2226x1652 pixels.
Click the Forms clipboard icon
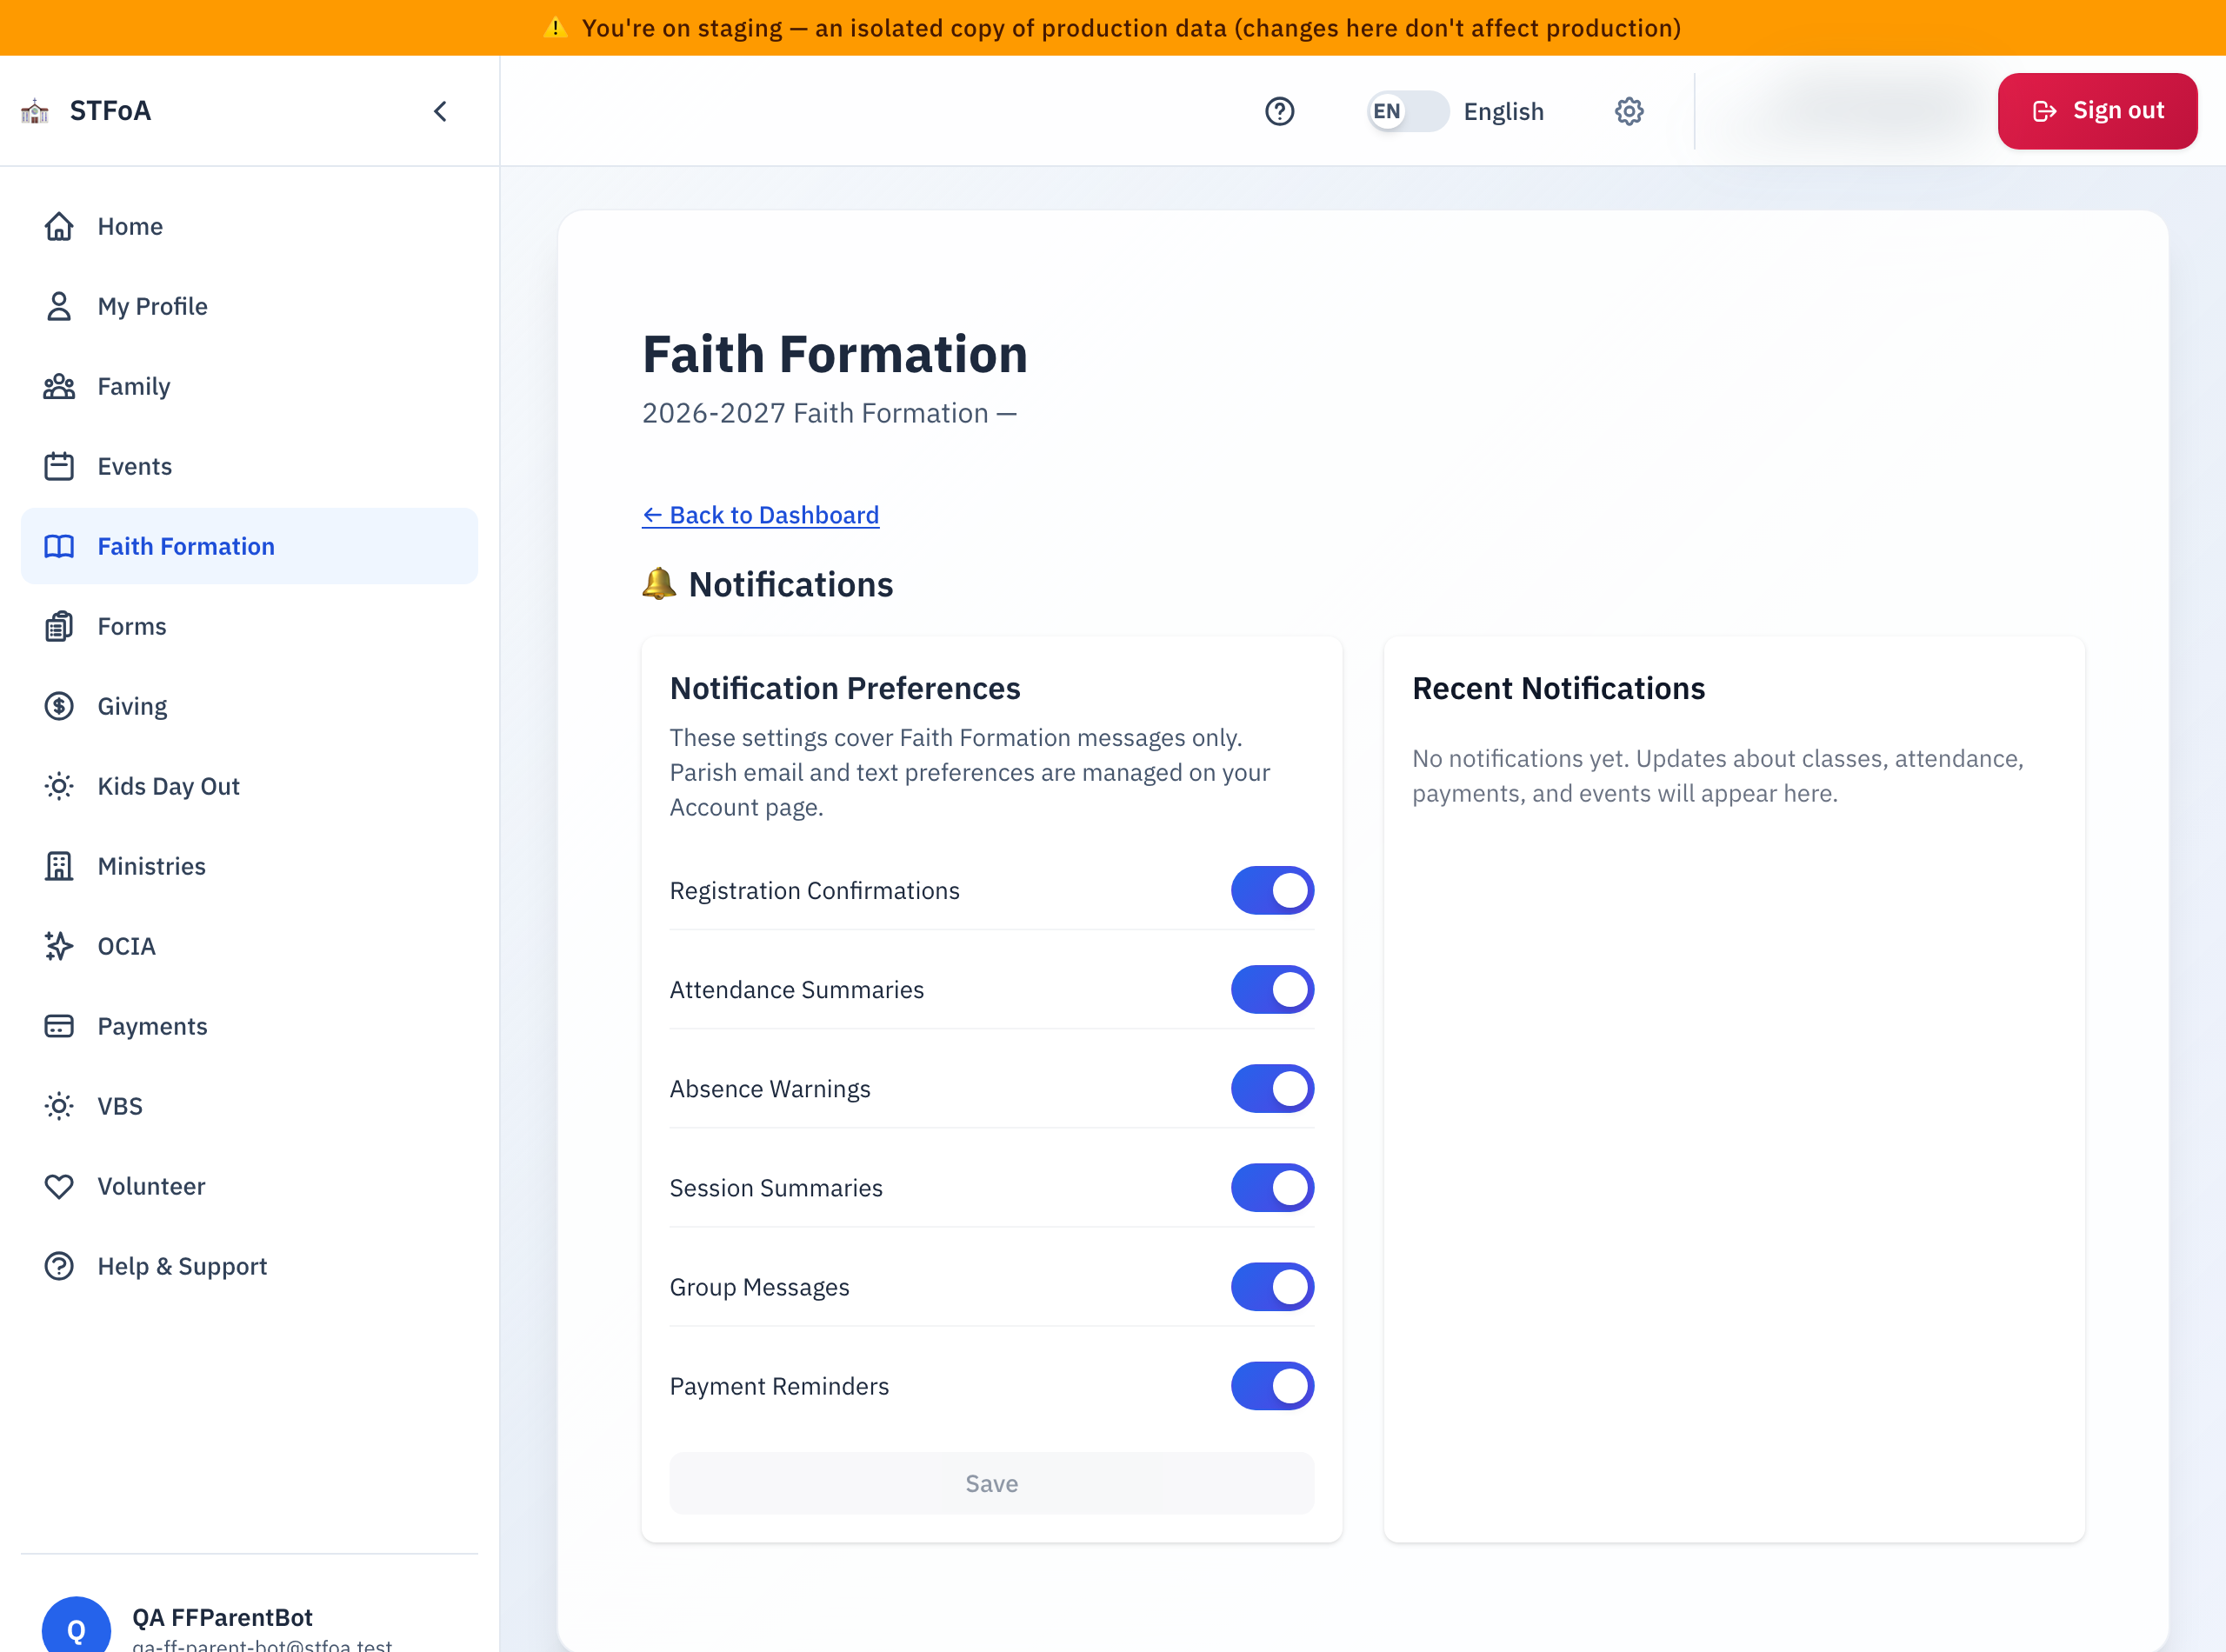59,626
